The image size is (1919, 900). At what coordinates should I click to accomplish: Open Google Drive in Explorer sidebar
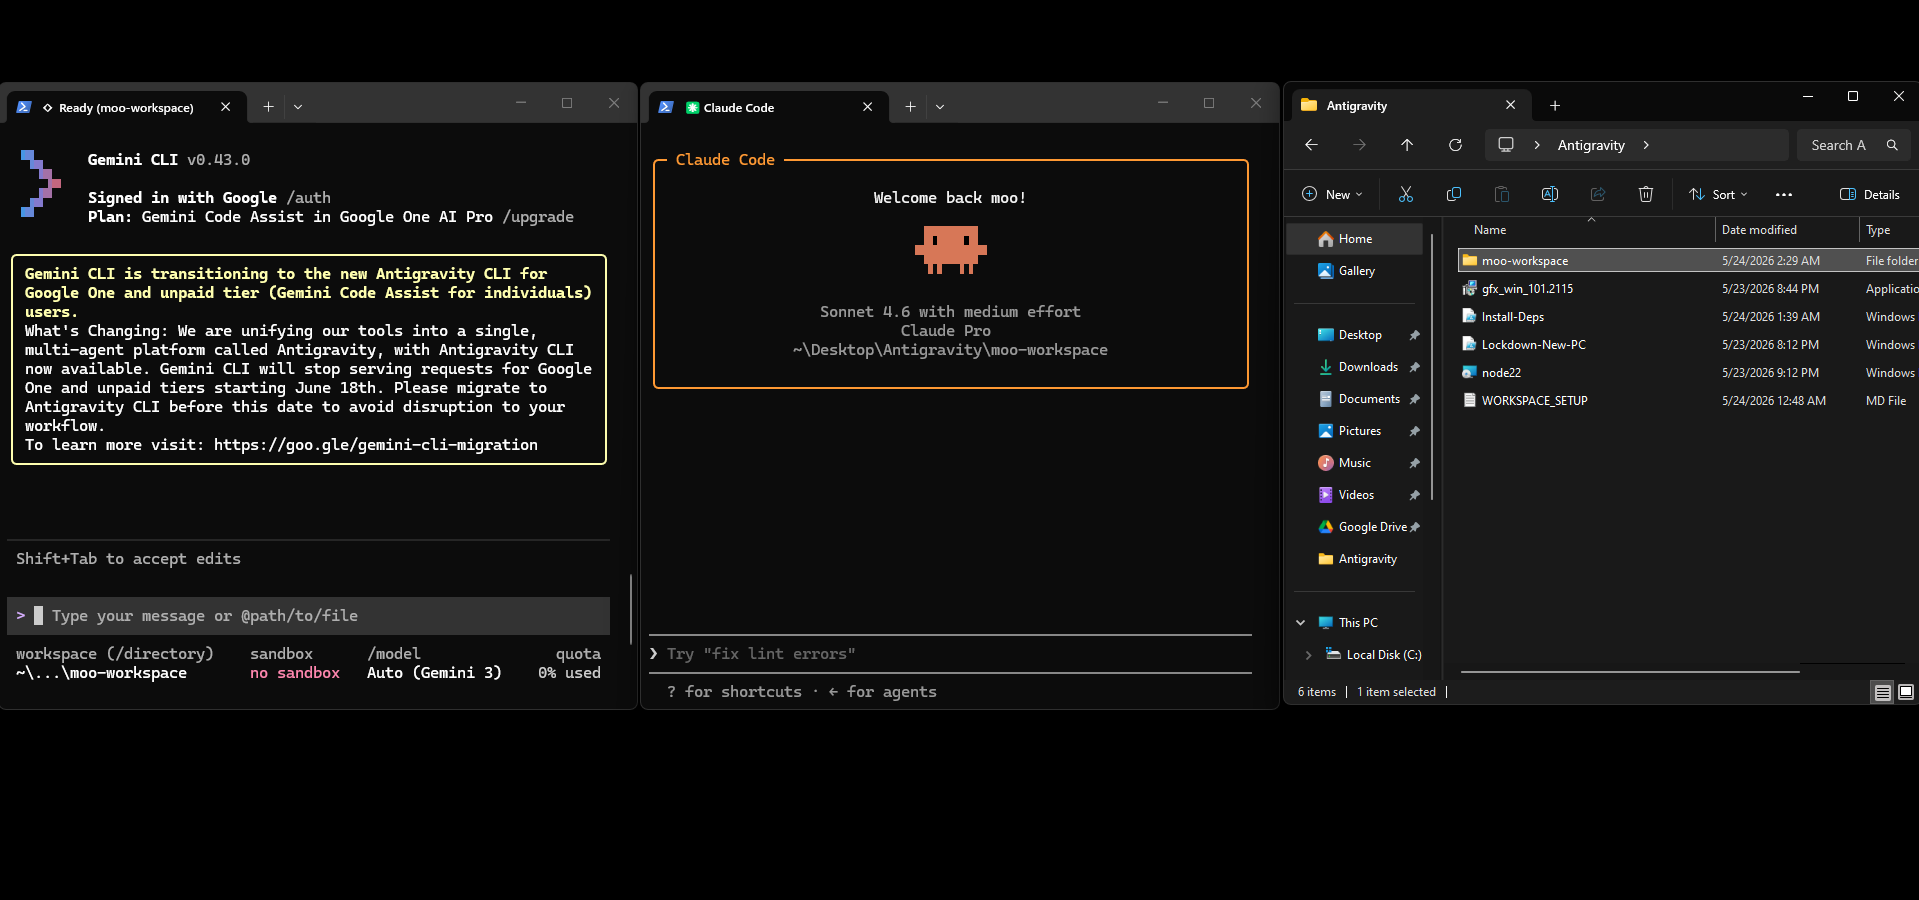pyautogui.click(x=1372, y=527)
